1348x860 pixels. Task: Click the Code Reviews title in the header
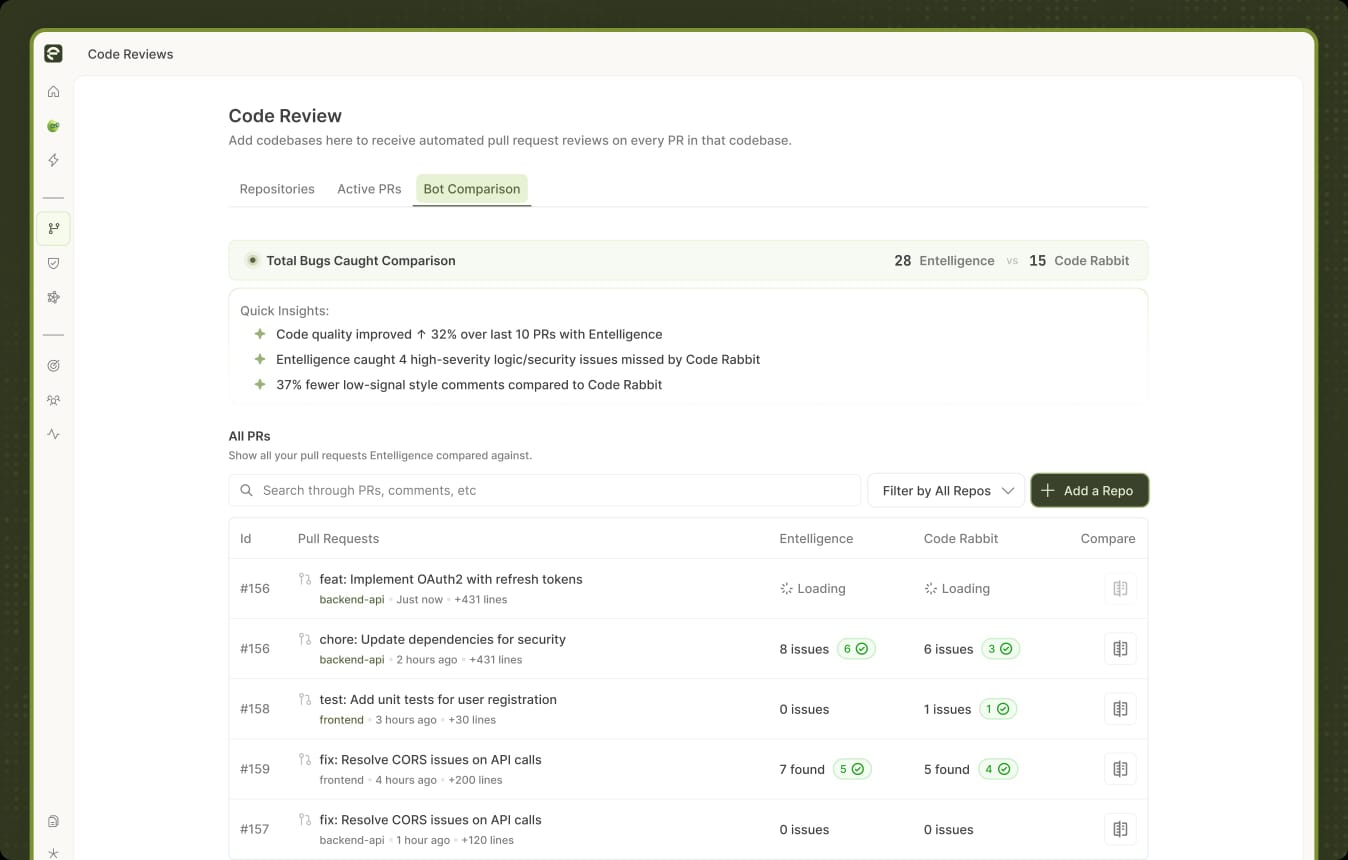pyautogui.click(x=131, y=54)
